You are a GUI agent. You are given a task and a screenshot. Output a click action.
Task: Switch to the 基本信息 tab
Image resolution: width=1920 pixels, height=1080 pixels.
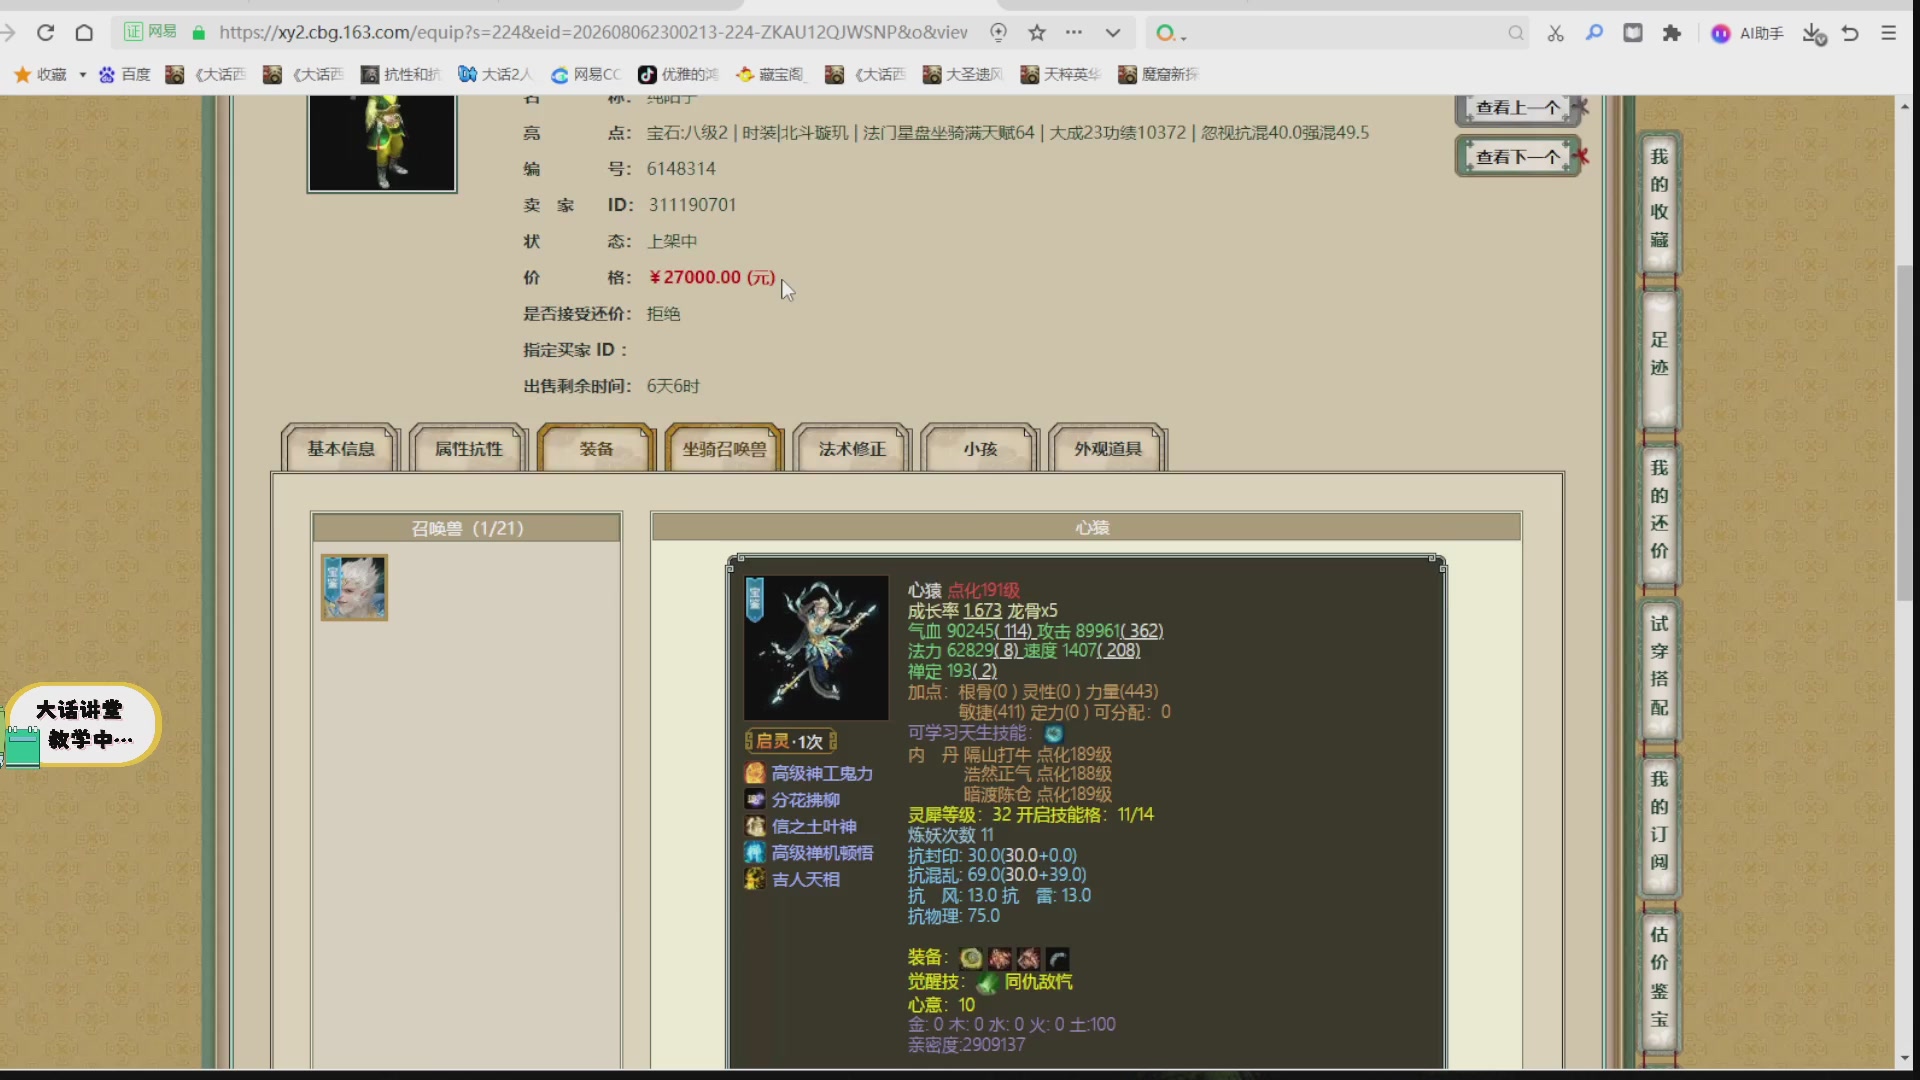(x=341, y=449)
